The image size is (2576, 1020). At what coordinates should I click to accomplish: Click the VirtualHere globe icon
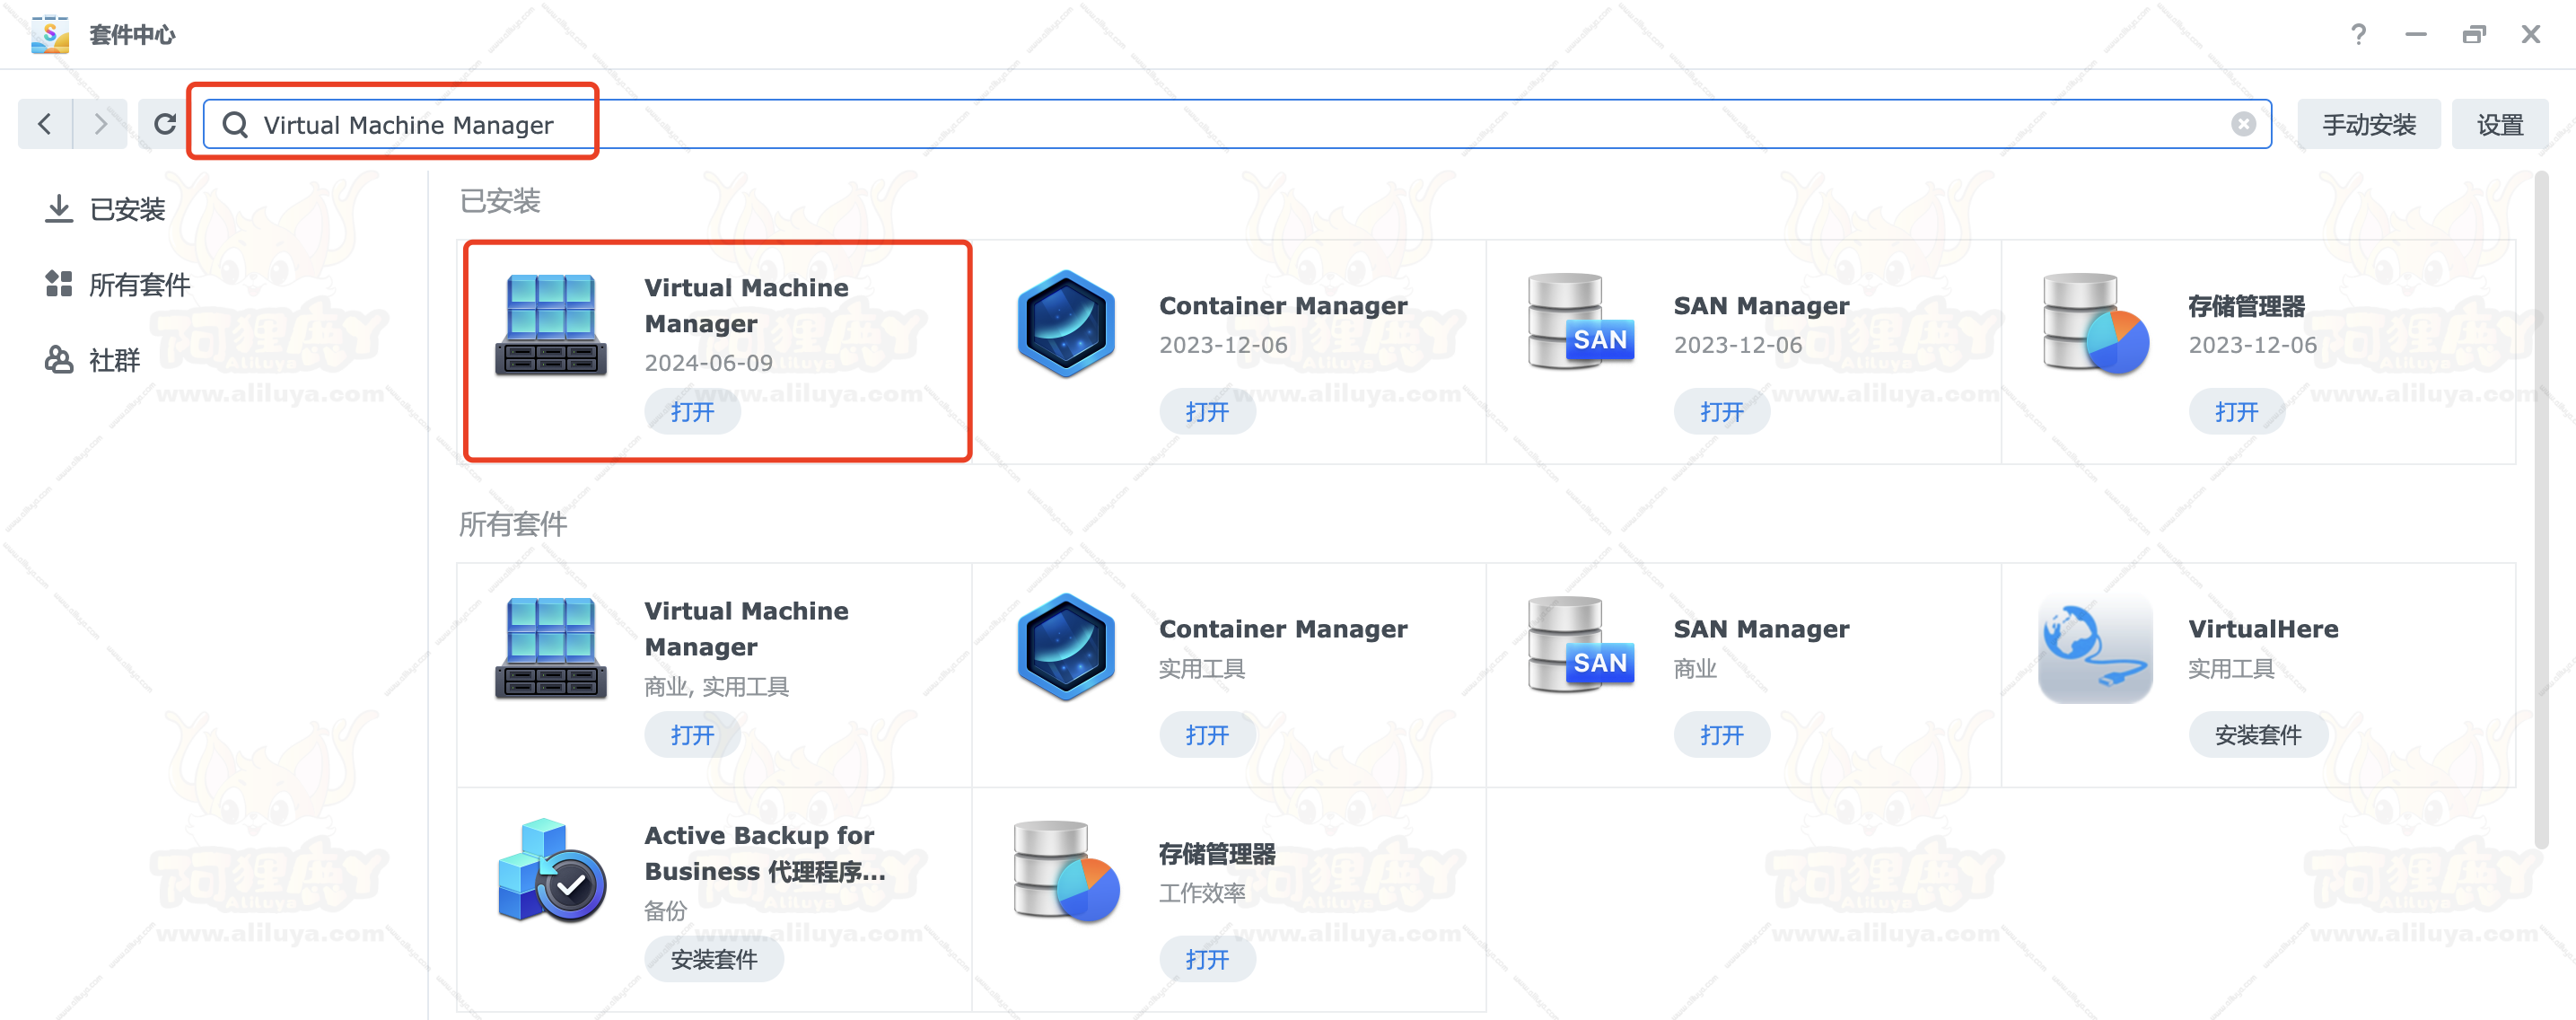tap(2095, 648)
